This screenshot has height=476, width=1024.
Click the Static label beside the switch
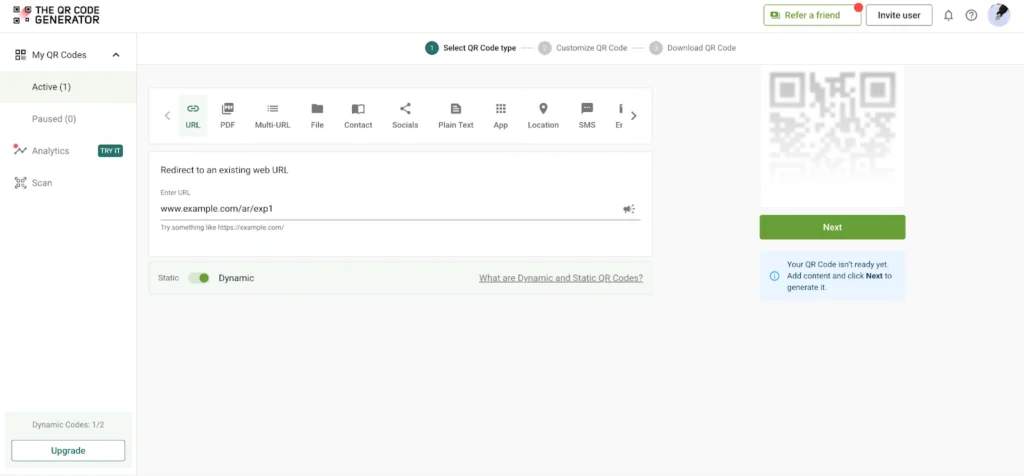coord(168,278)
